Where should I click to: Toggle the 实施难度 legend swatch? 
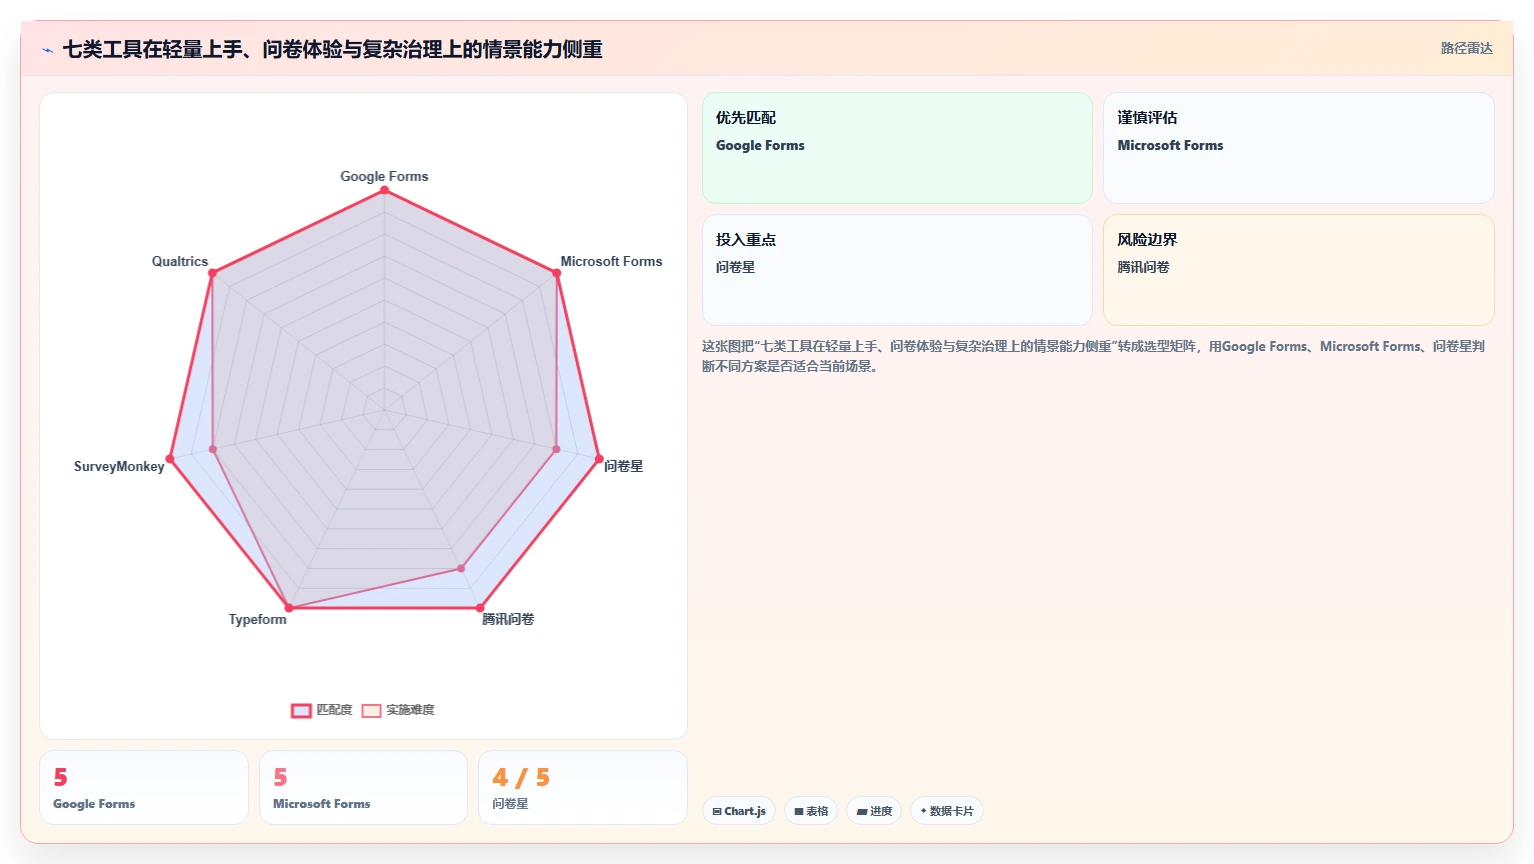coord(371,711)
